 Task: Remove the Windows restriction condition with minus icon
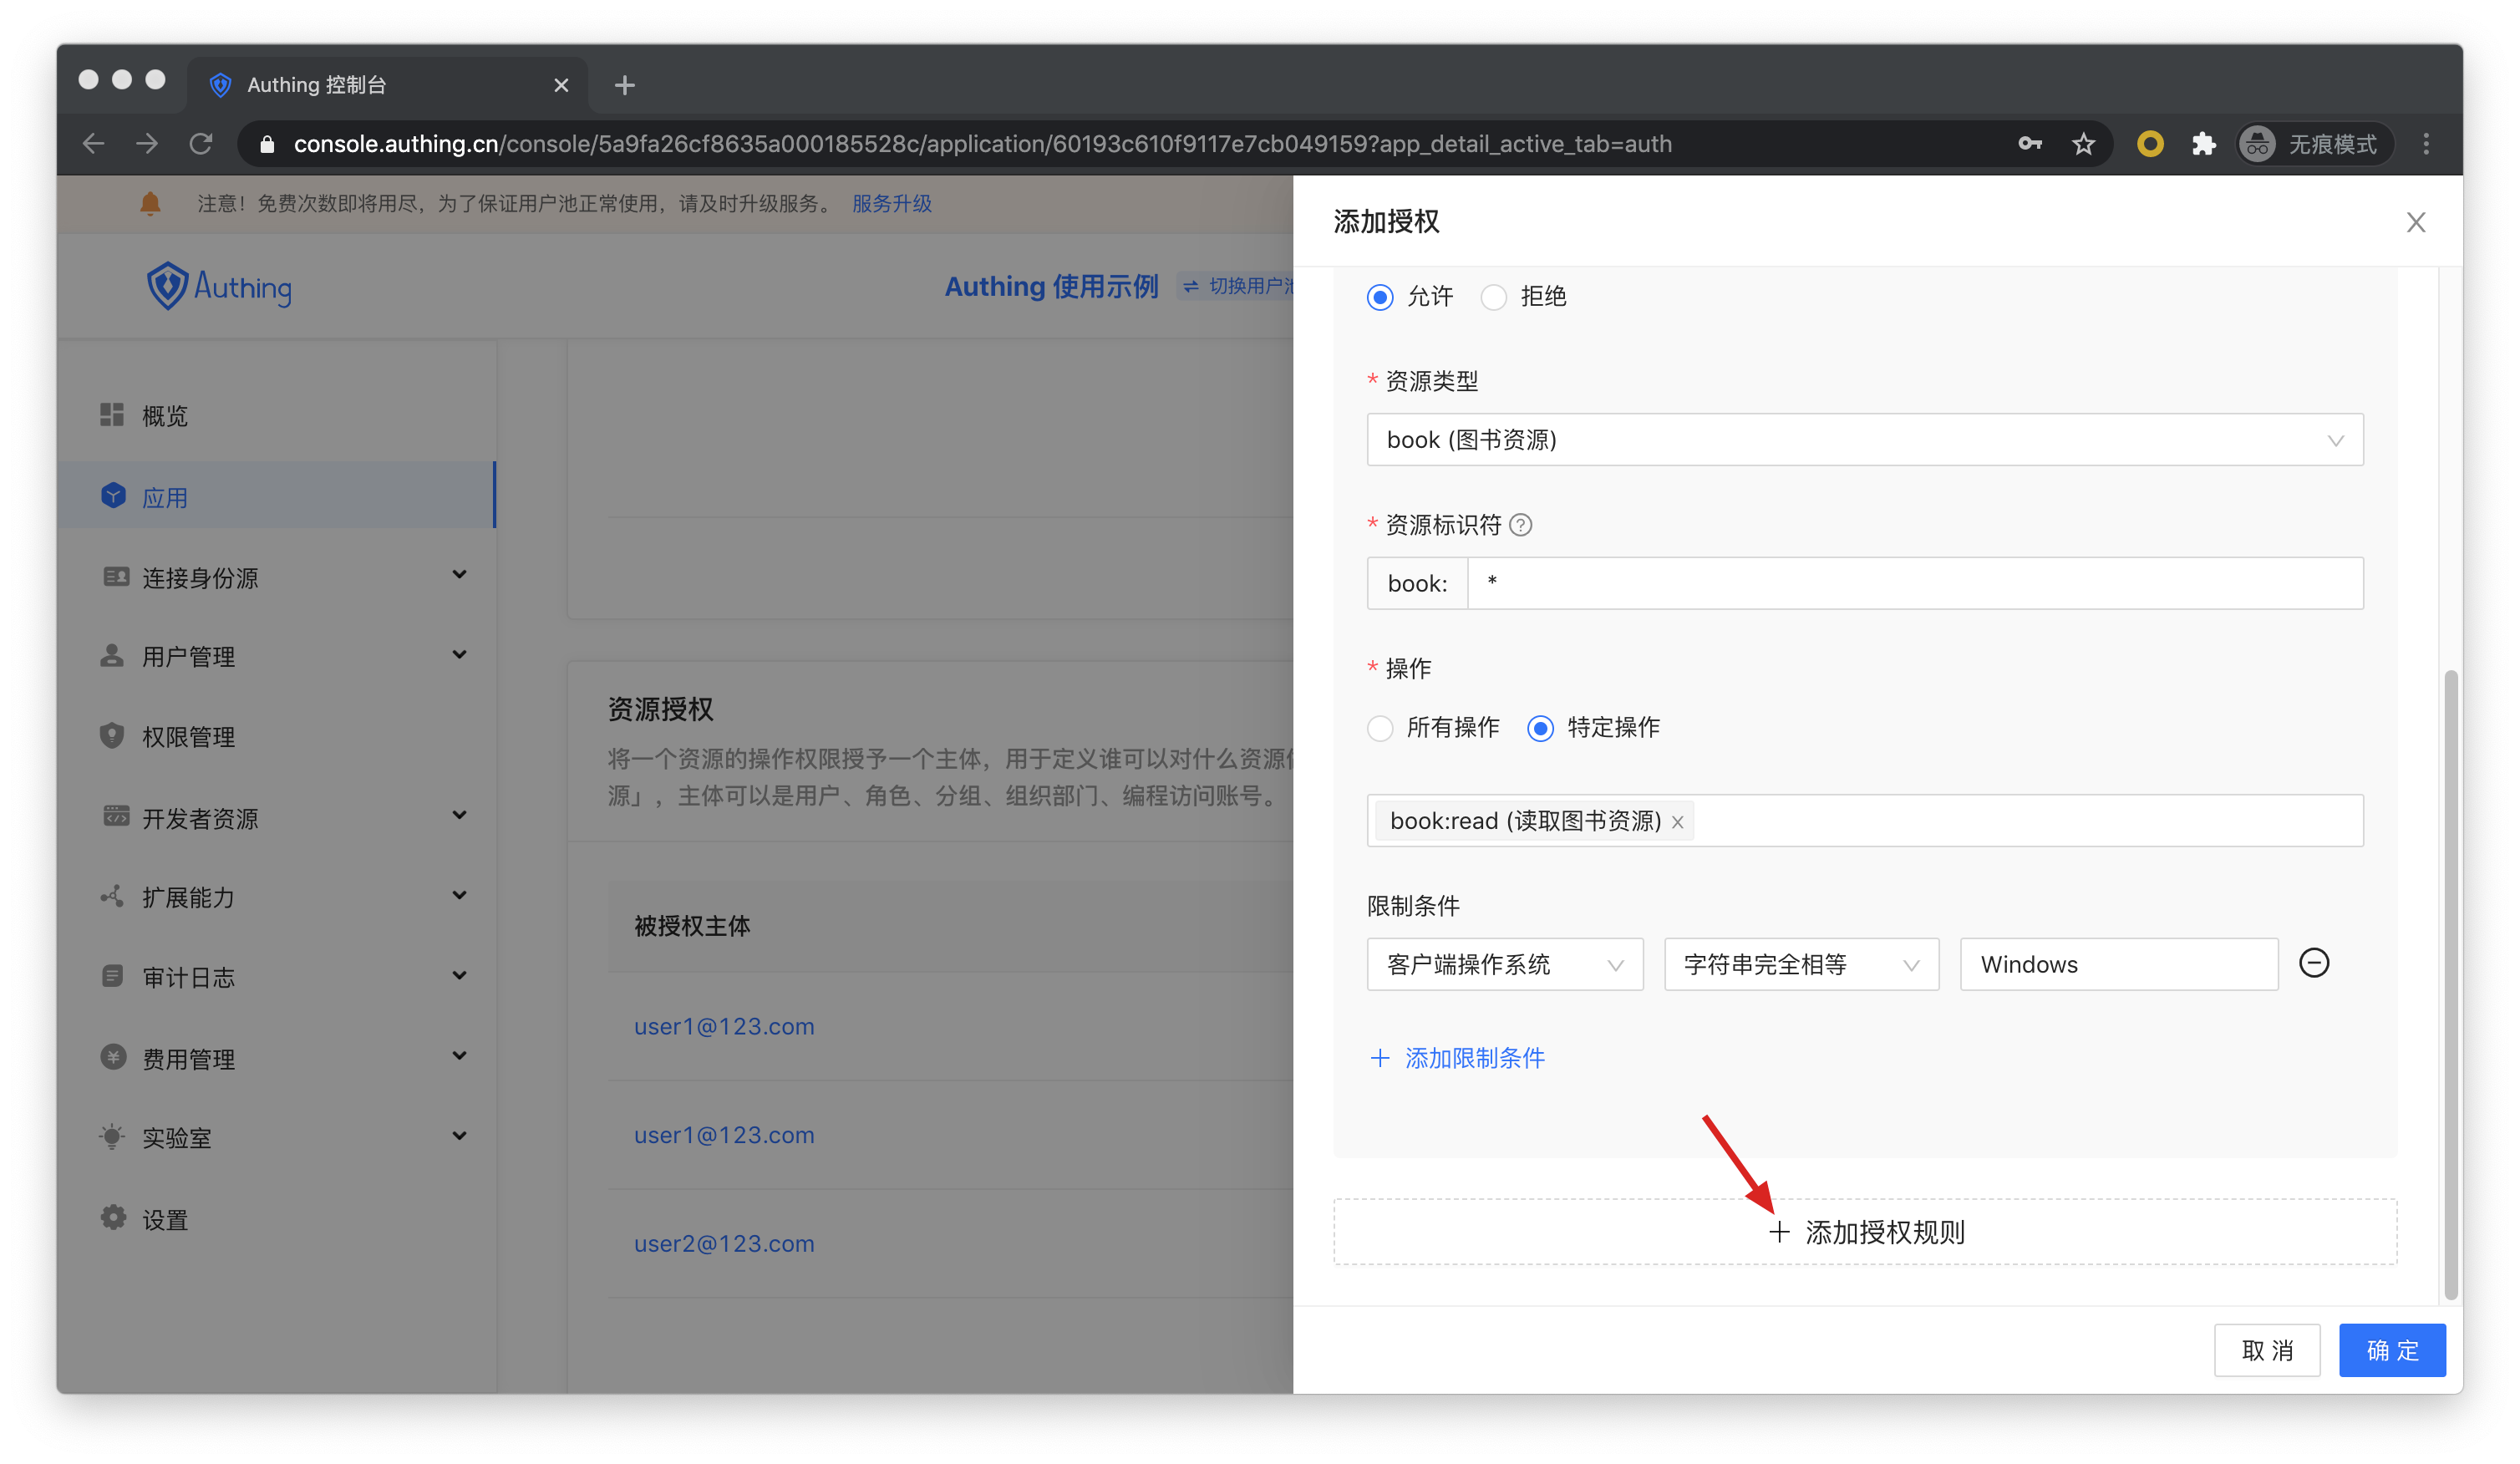click(x=2313, y=963)
